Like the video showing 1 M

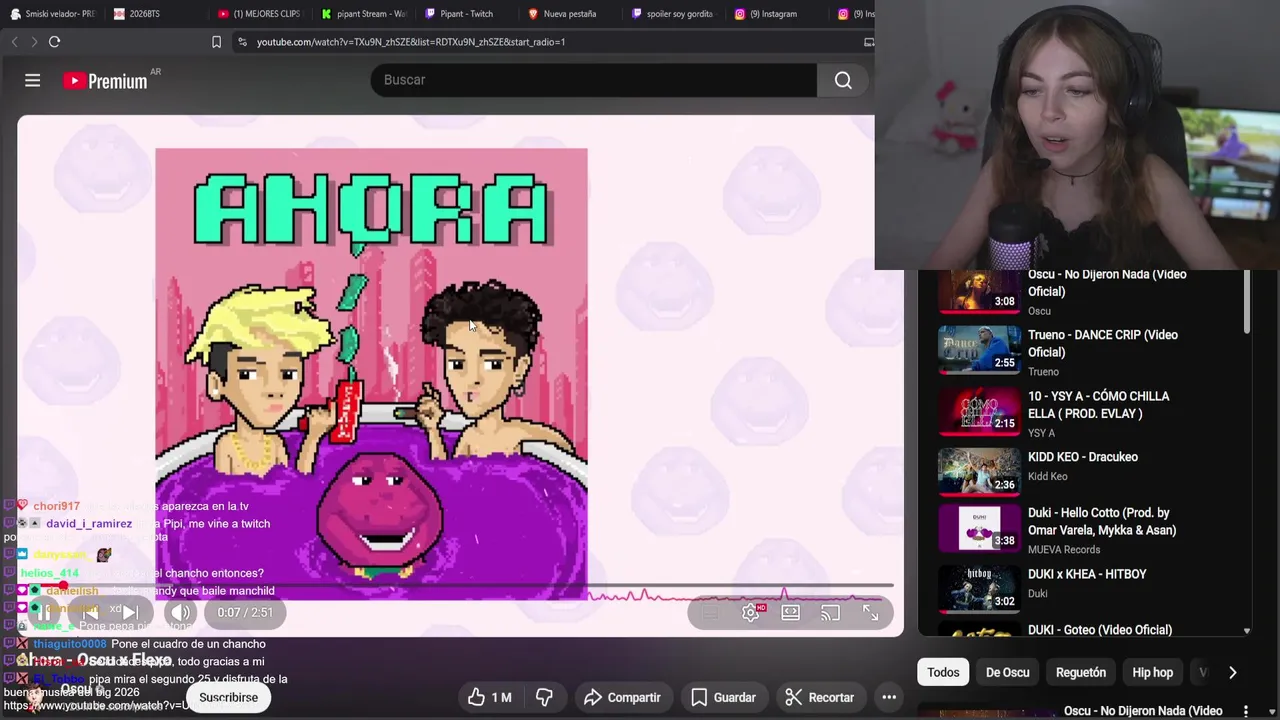coord(489,697)
